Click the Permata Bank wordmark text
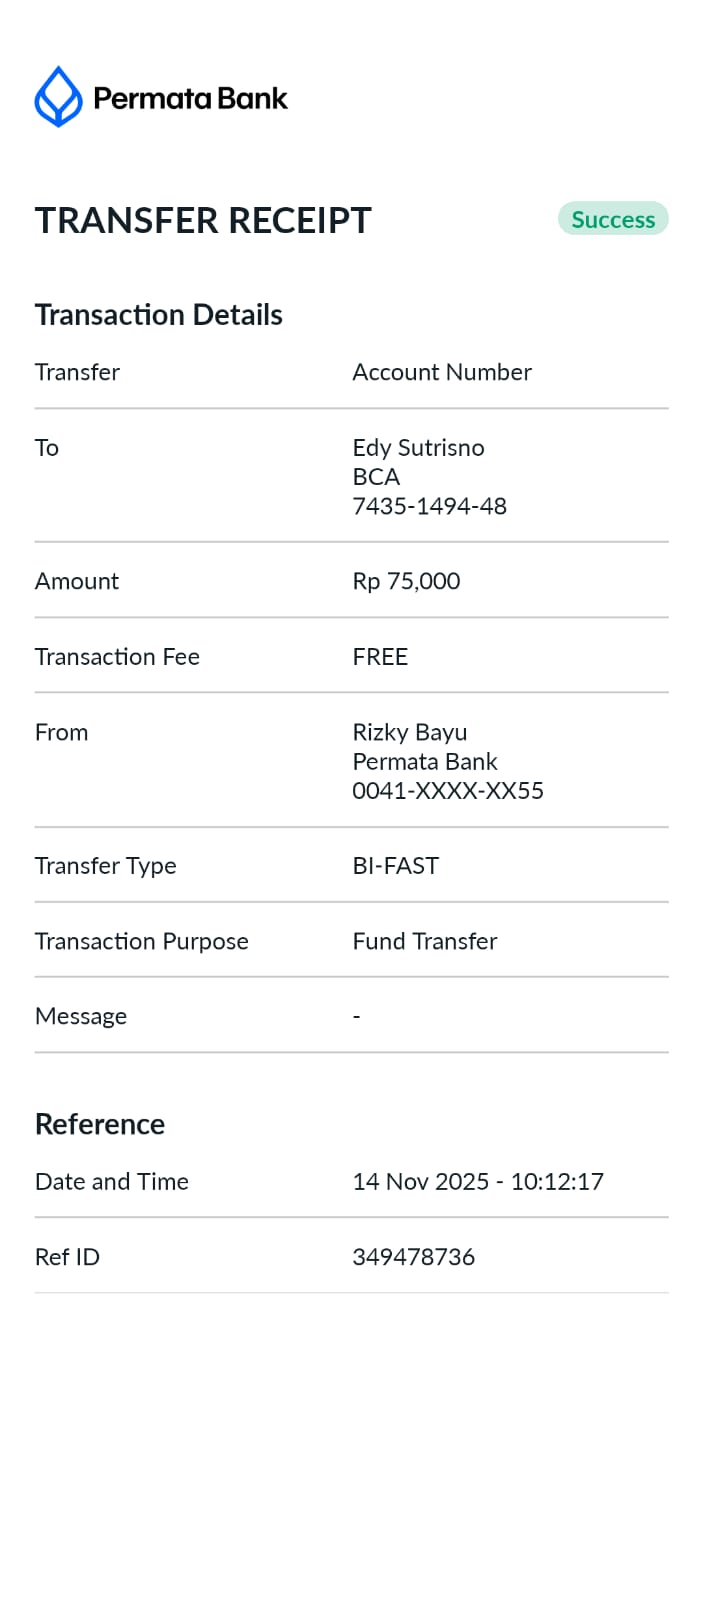This screenshot has height=1600, width=703. (190, 98)
